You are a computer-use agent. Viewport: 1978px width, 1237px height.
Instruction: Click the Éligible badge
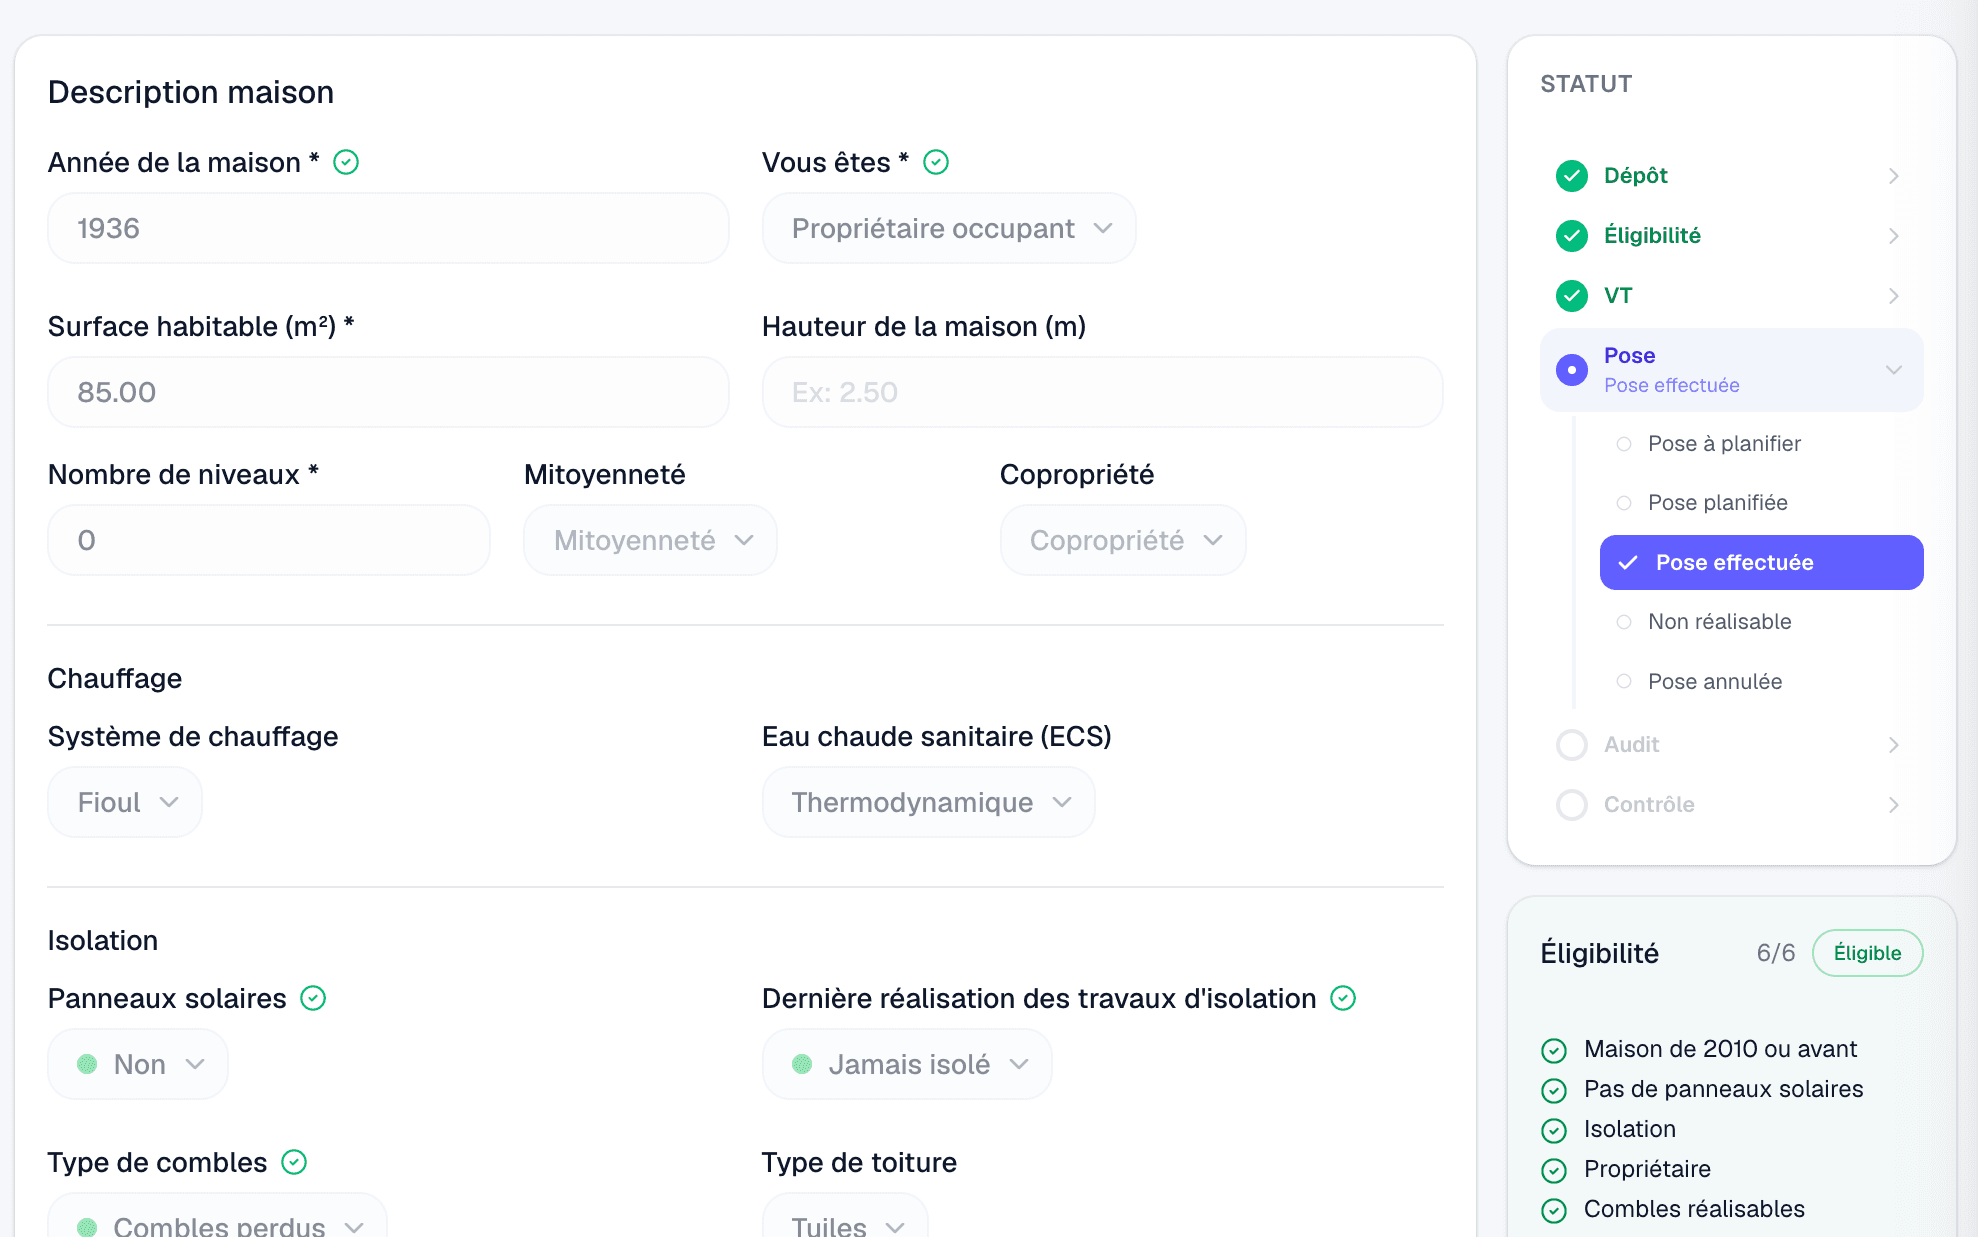coord(1867,953)
